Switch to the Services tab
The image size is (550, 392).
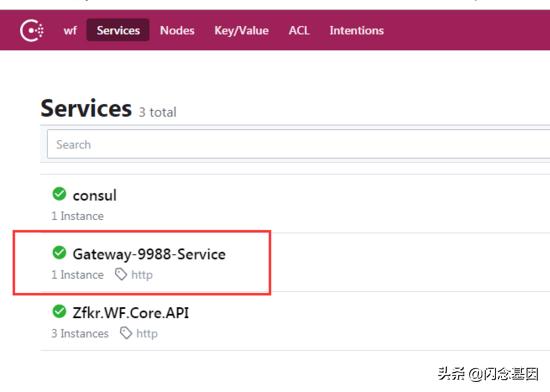[118, 31]
